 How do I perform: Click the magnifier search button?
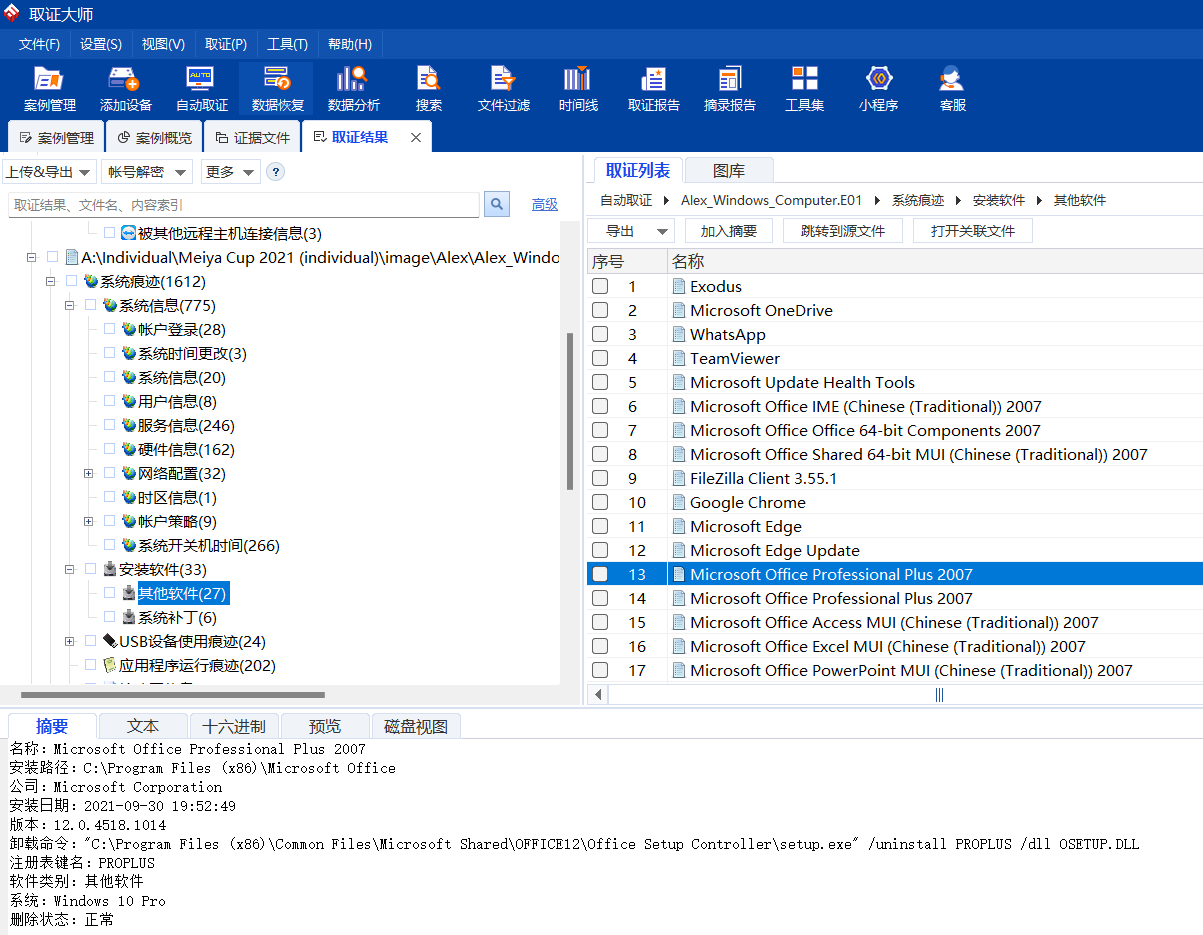497,204
